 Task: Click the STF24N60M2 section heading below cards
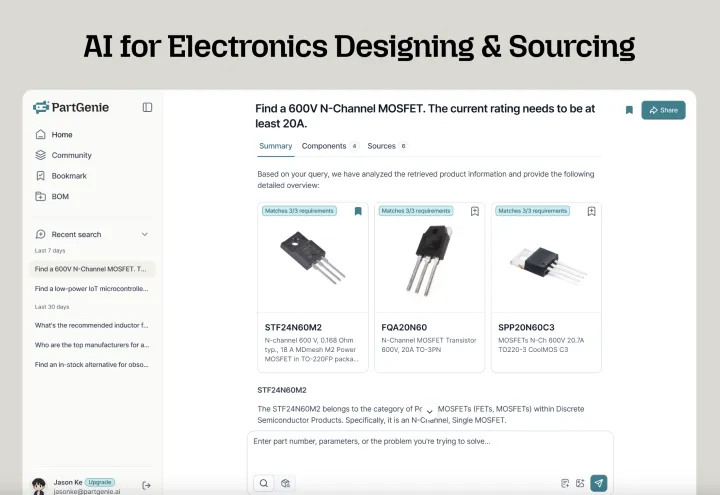(282, 390)
